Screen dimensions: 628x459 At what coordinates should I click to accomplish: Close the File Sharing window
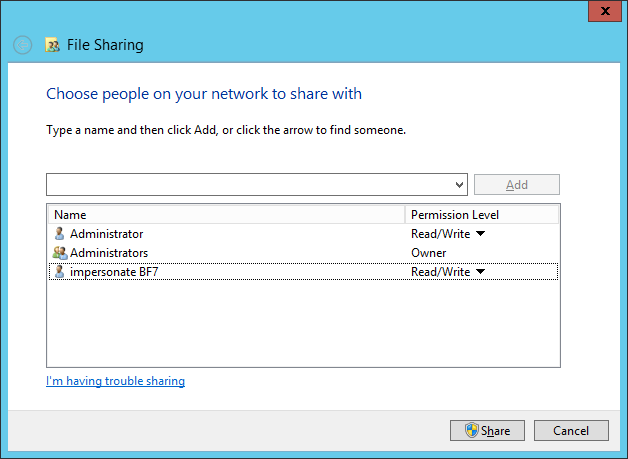click(x=602, y=12)
